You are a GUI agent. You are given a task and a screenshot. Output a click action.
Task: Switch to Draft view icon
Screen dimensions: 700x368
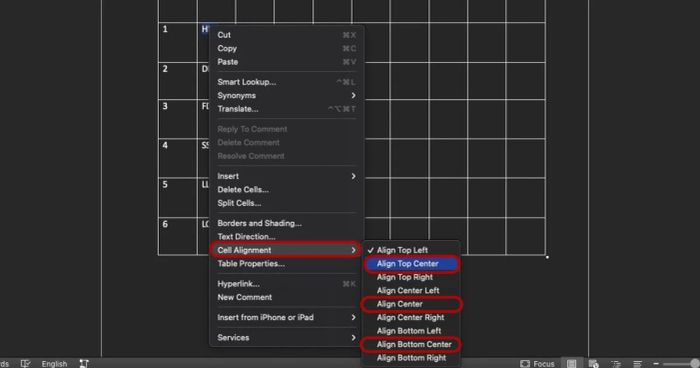638,364
